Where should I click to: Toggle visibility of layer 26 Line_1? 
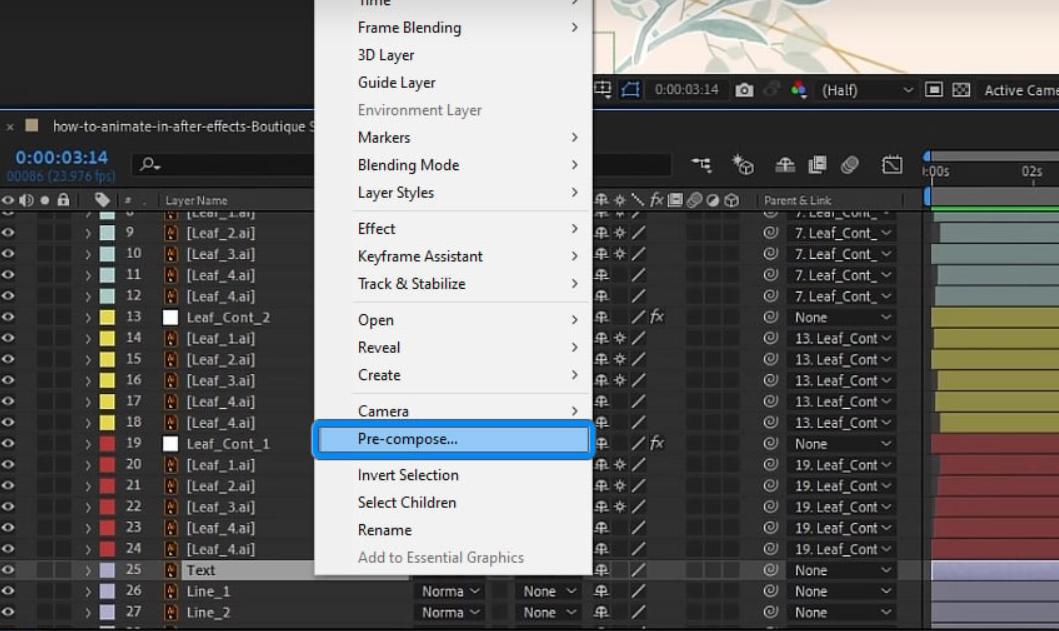[x=8, y=590]
